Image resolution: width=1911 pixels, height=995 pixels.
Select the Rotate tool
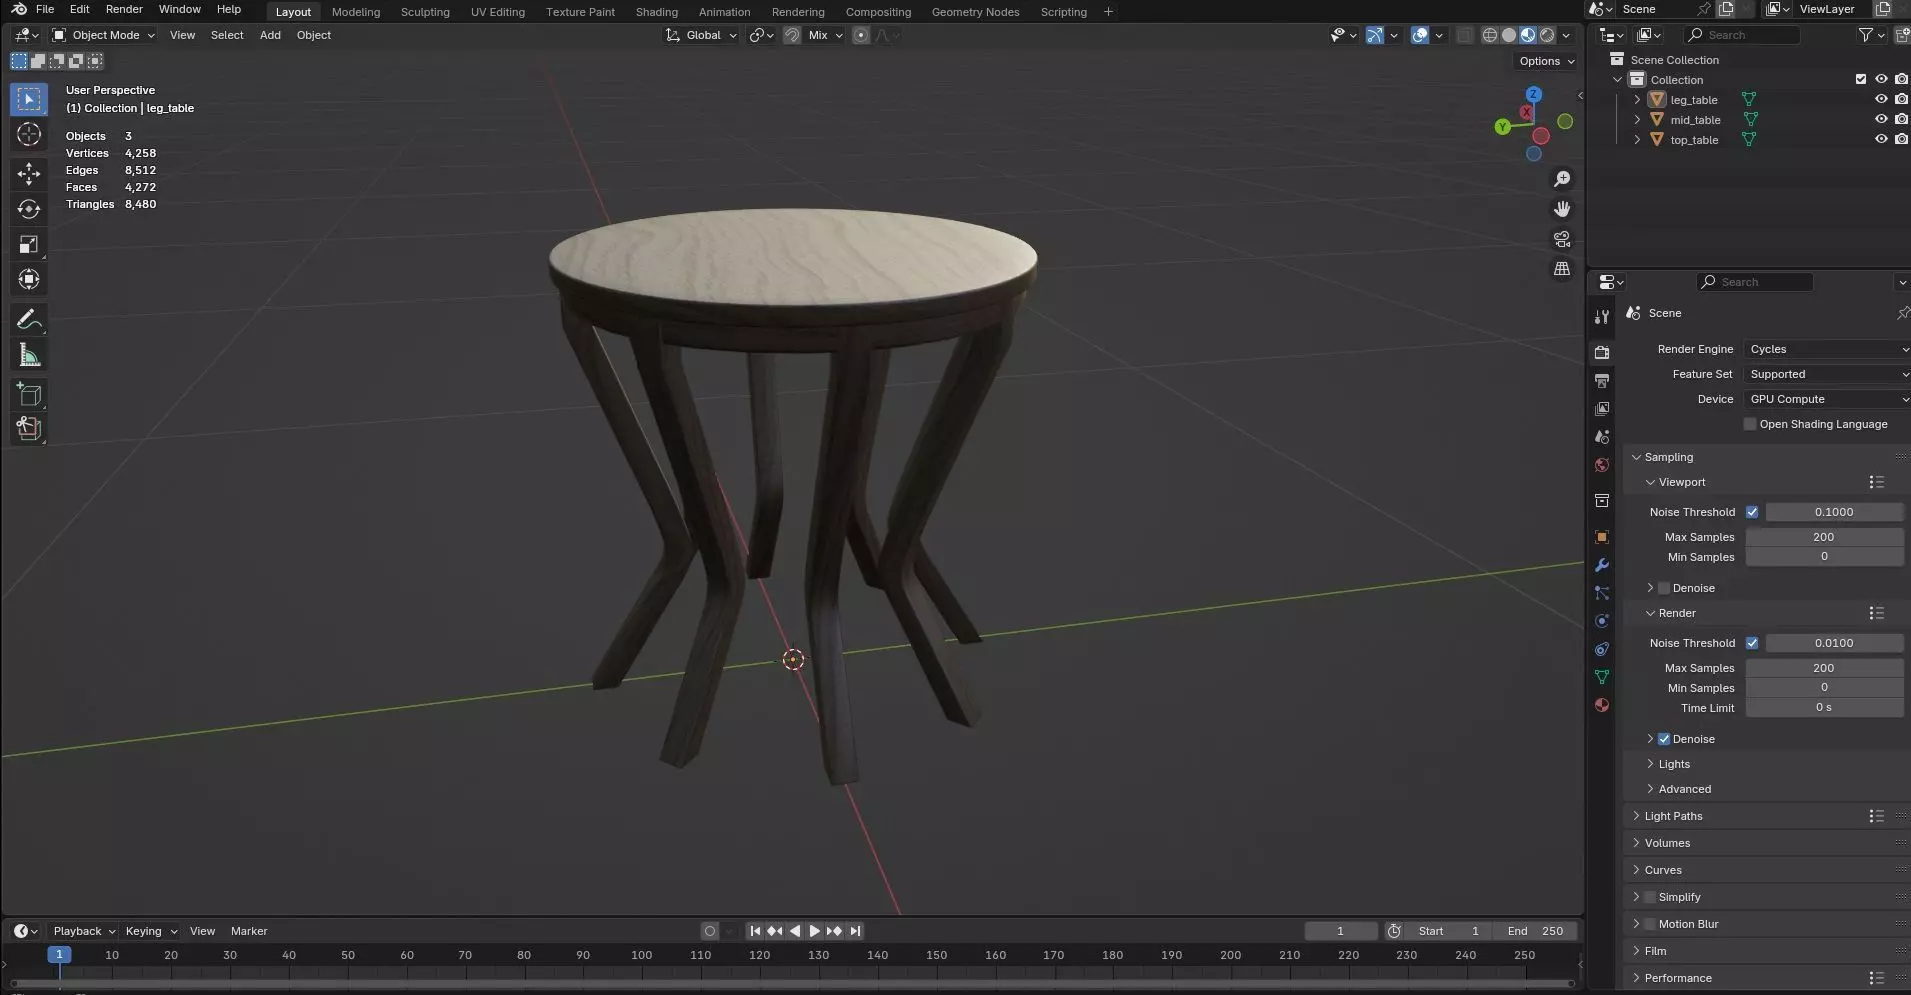pos(29,209)
